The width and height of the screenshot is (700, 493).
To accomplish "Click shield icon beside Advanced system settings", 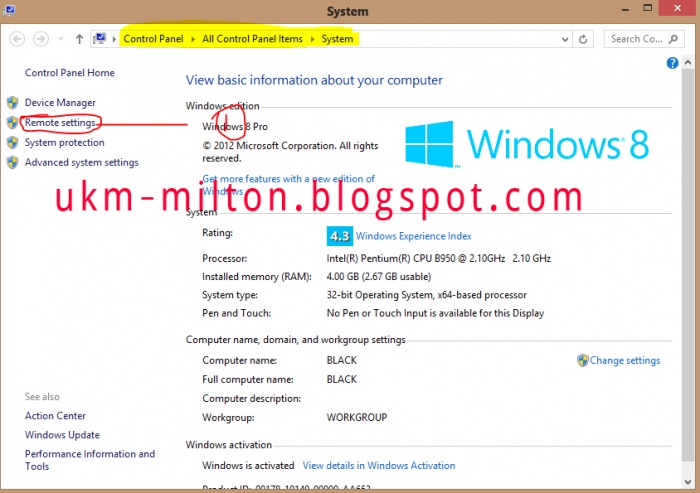I will click(x=12, y=163).
